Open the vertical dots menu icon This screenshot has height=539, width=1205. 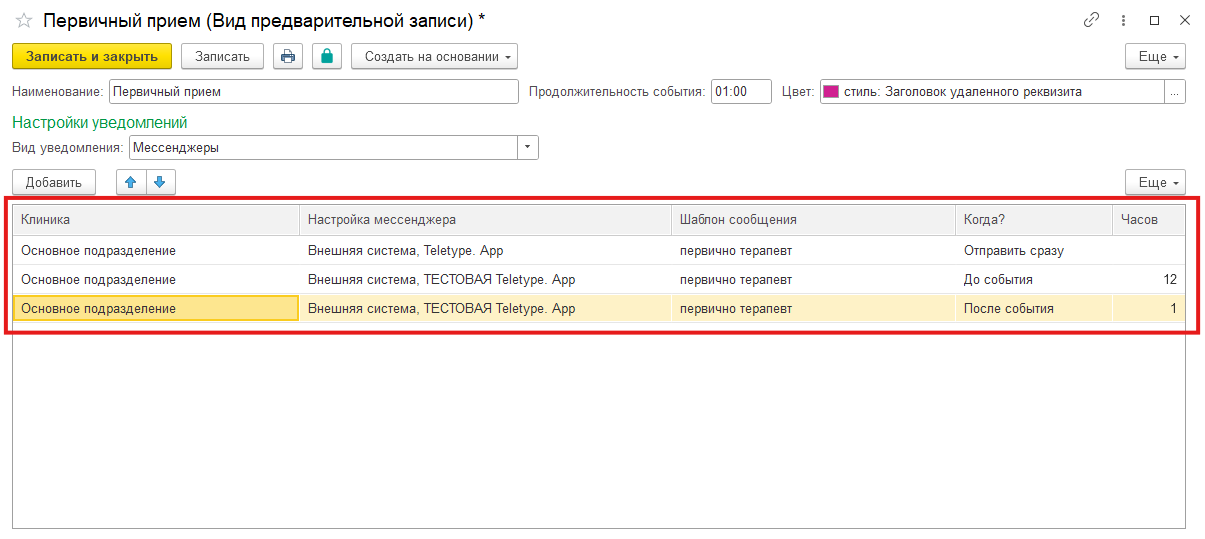point(1124,20)
